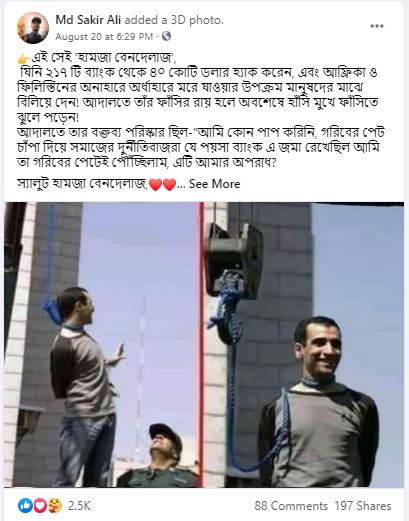Open Md Sakir Ali's profile picture
Viewport: 409px width, 521px height.
tap(33, 28)
